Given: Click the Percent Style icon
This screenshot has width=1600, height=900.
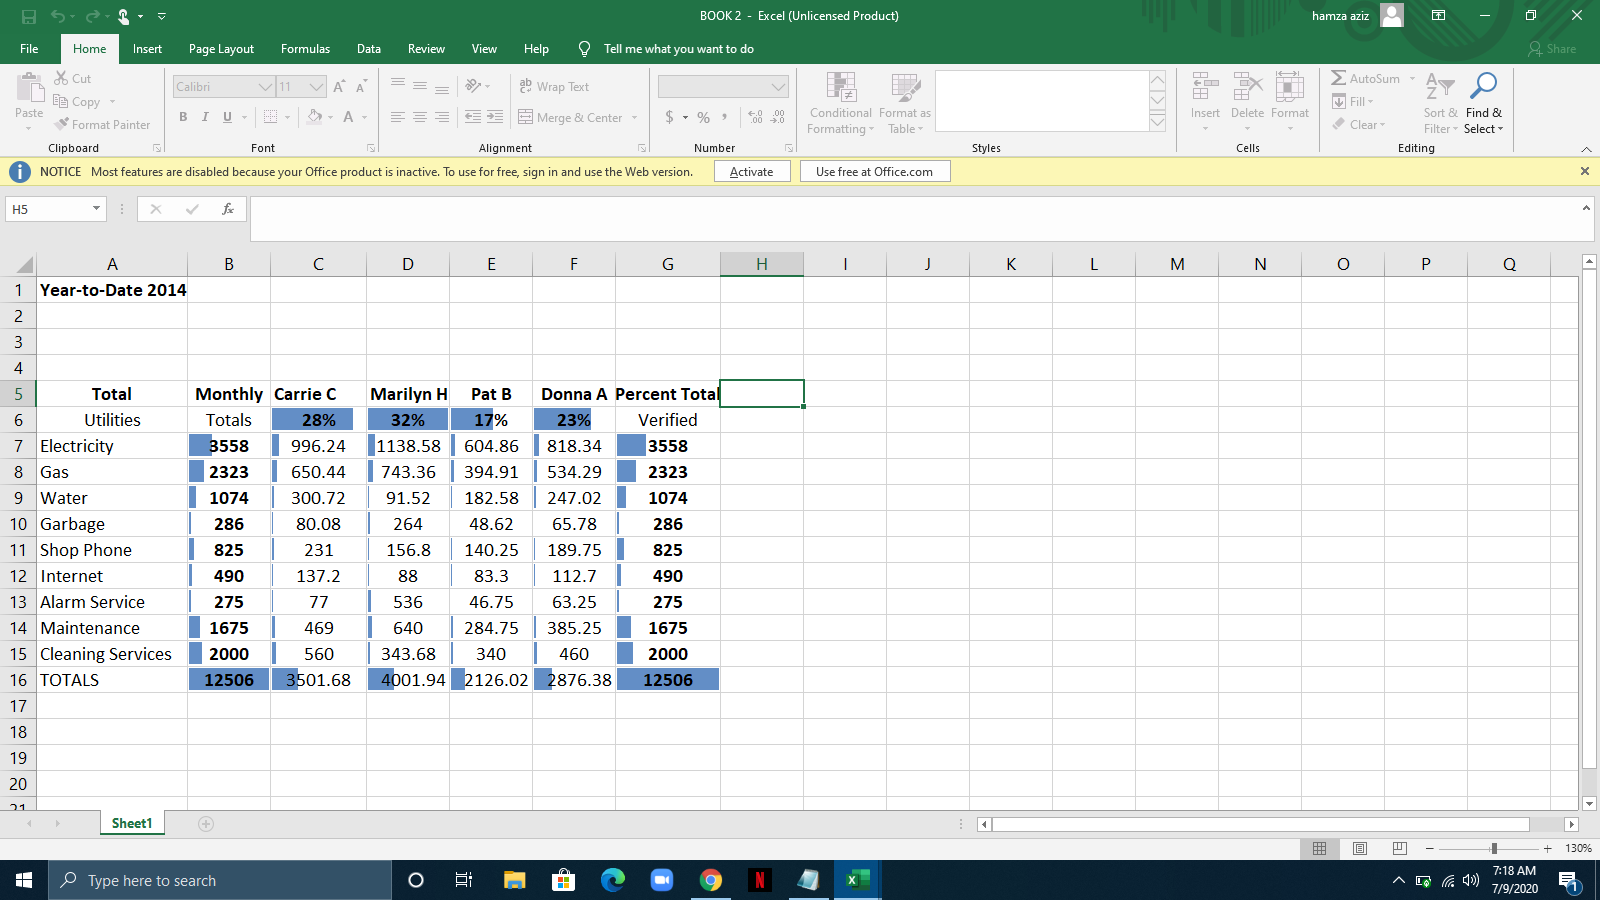Looking at the screenshot, I should point(701,117).
